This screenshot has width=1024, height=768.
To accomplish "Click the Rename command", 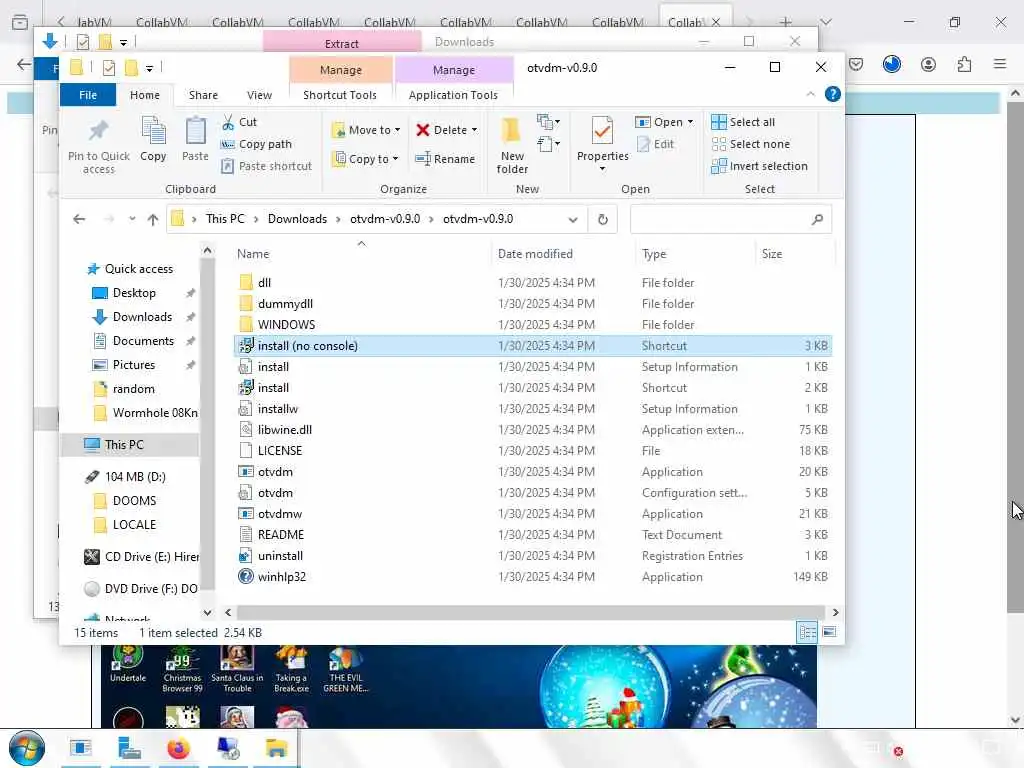I will pos(445,159).
